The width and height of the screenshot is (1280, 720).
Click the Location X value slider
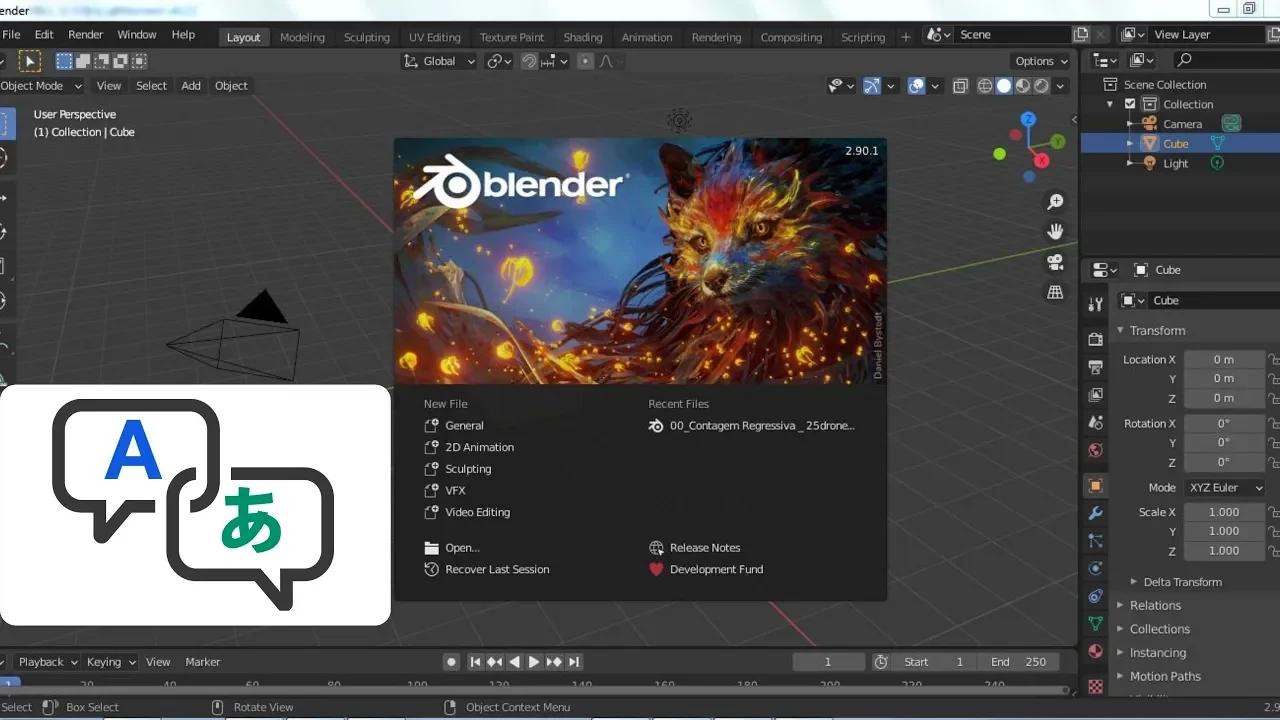(1224, 359)
